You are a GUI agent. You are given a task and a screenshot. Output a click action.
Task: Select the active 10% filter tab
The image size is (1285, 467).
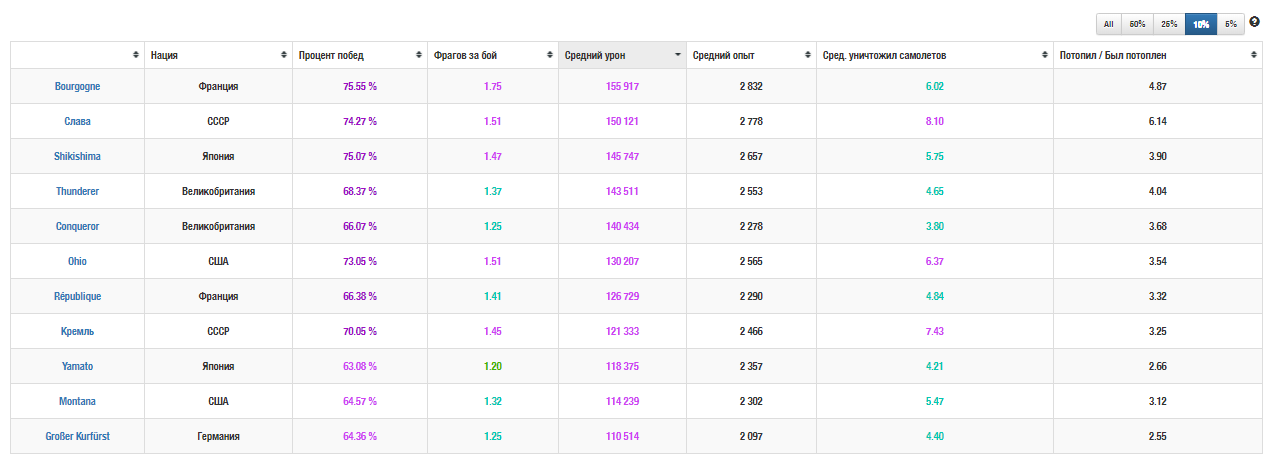tap(1201, 23)
